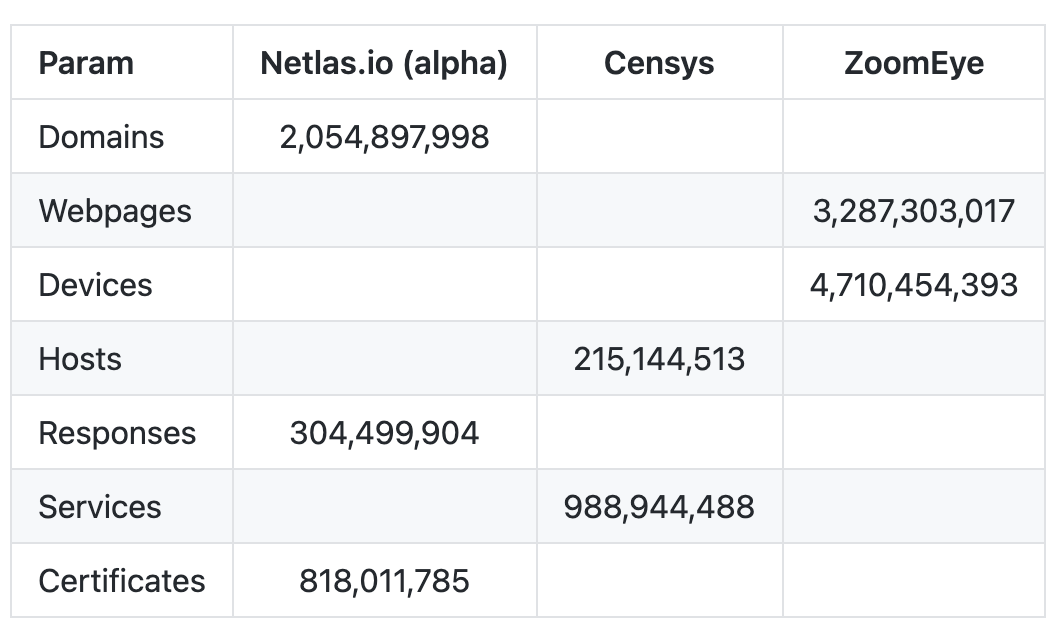Click the Hosts row label

(x=80, y=359)
